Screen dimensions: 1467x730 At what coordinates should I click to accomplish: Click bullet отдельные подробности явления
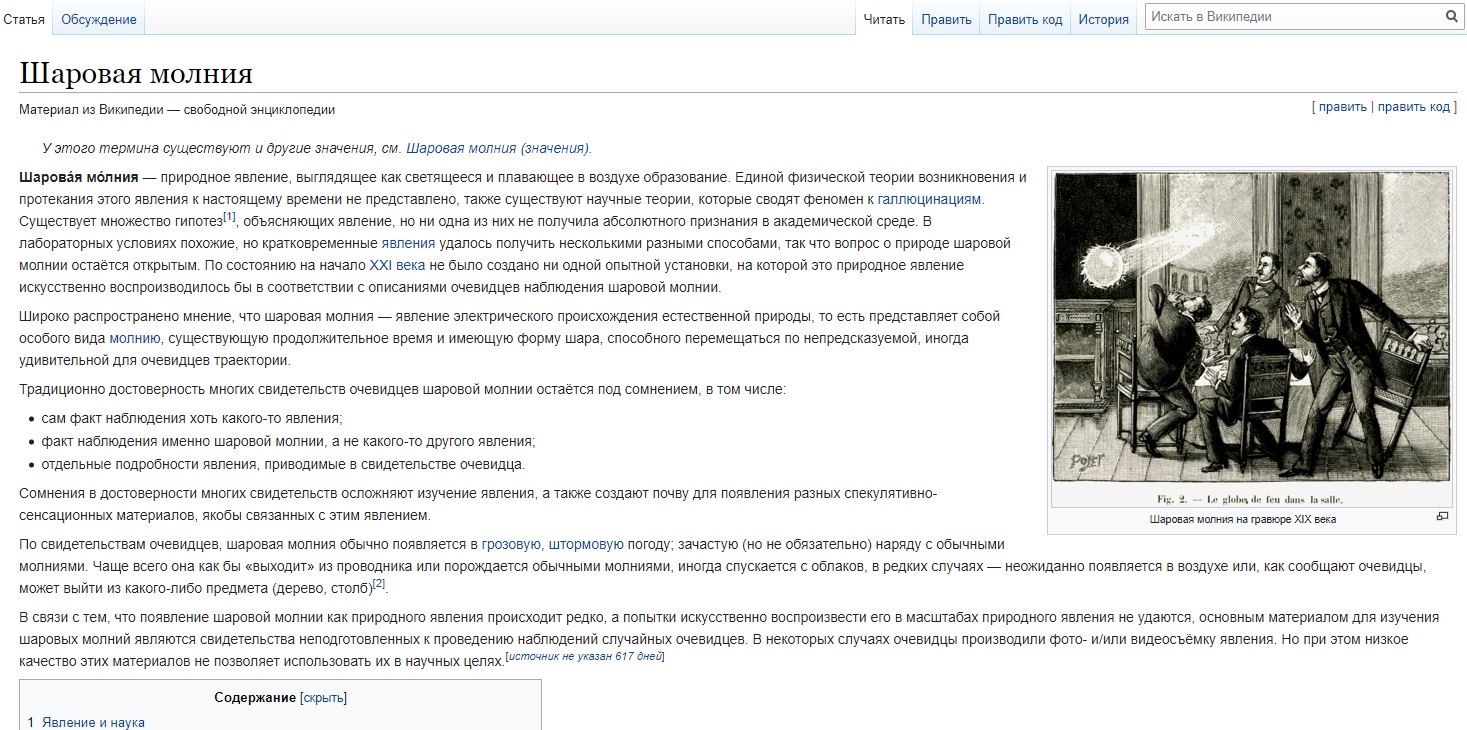(283, 464)
